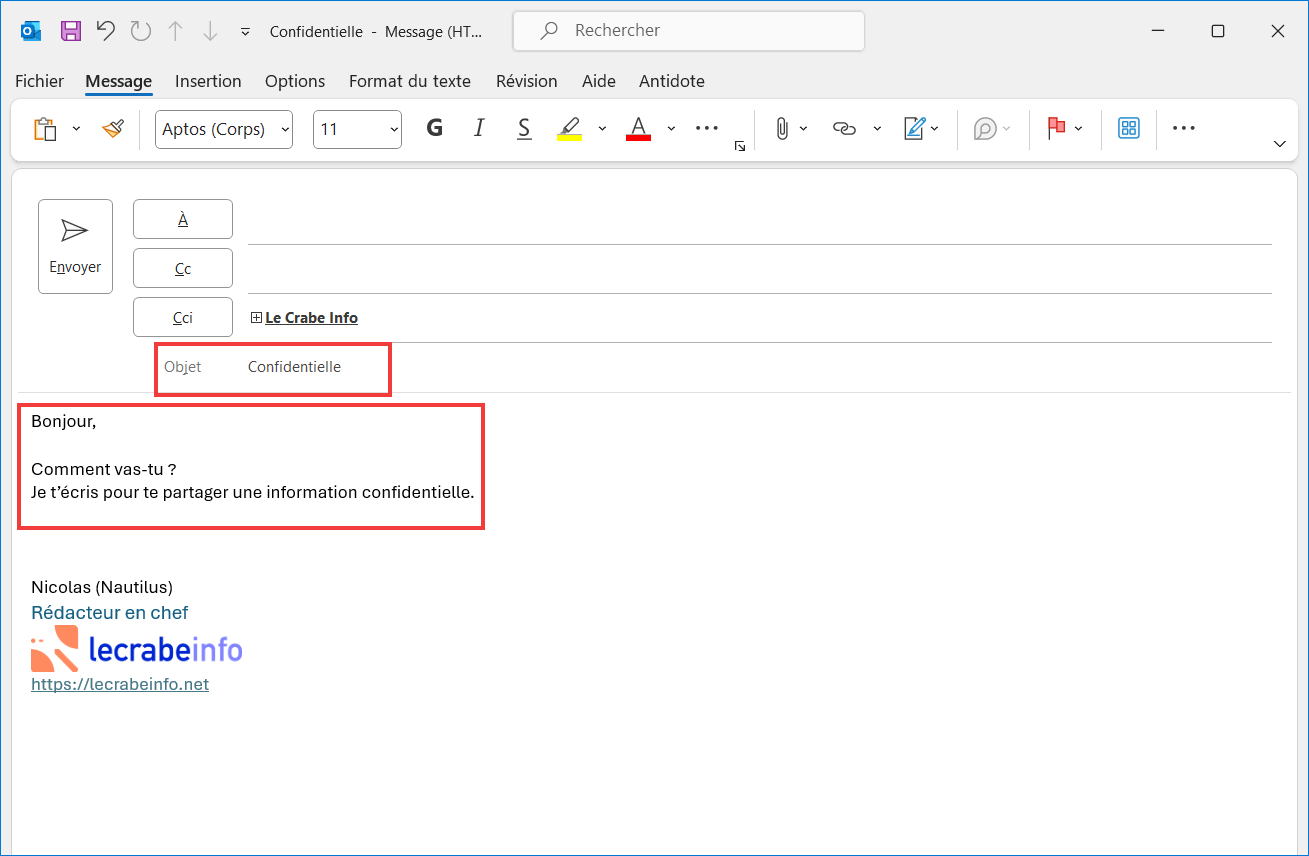Expand highlight color options arrow
The width and height of the screenshot is (1309, 856).
point(602,129)
